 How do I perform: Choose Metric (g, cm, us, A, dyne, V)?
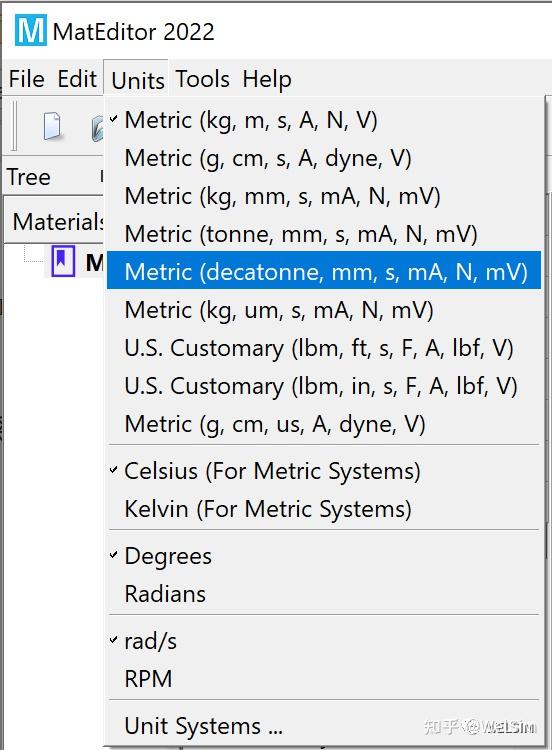coord(324,424)
